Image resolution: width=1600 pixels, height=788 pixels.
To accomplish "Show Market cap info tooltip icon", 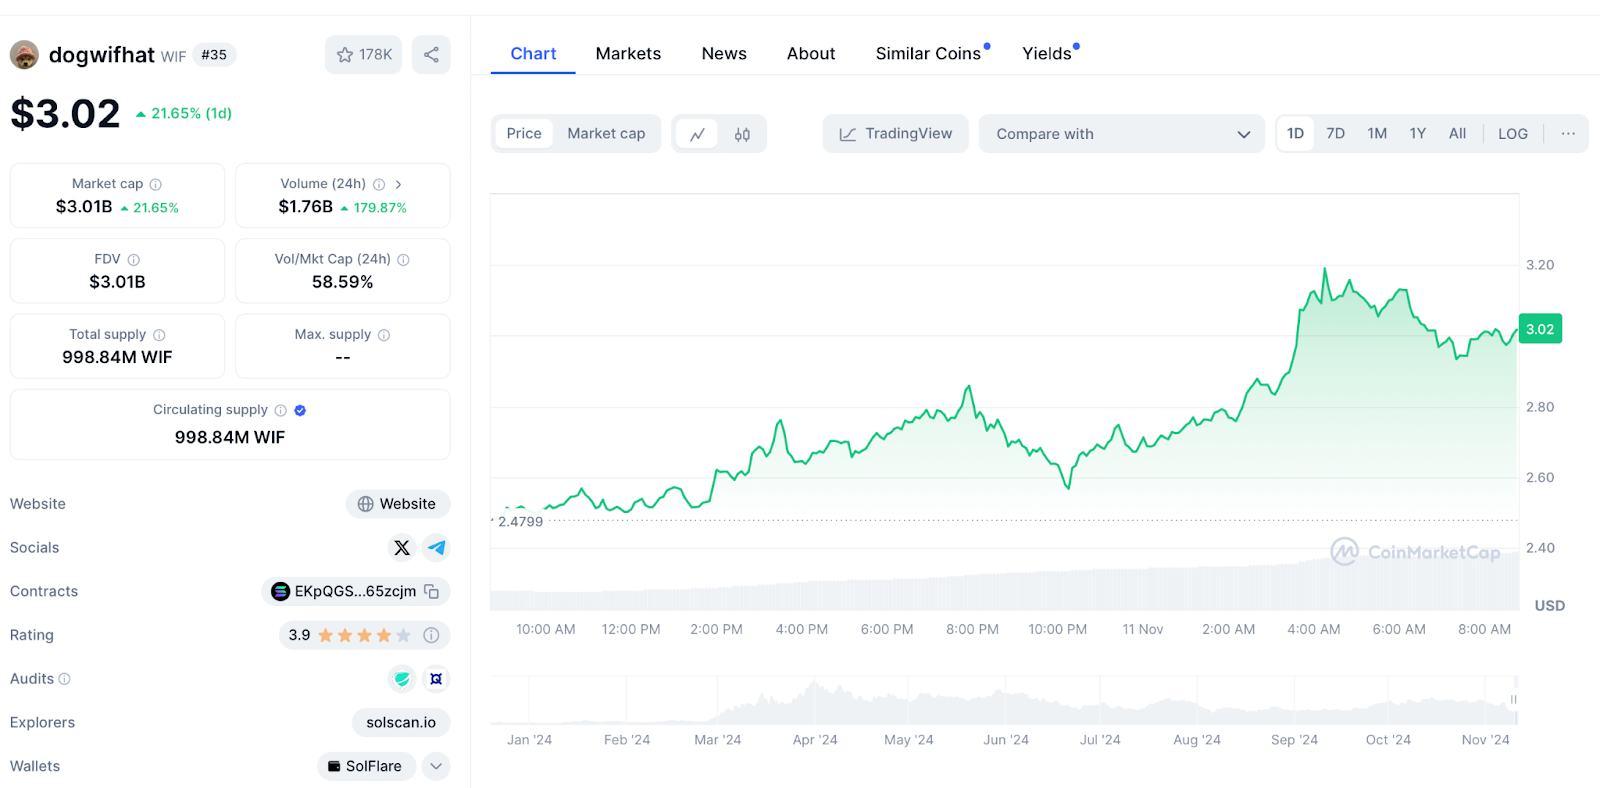I will click(x=156, y=184).
